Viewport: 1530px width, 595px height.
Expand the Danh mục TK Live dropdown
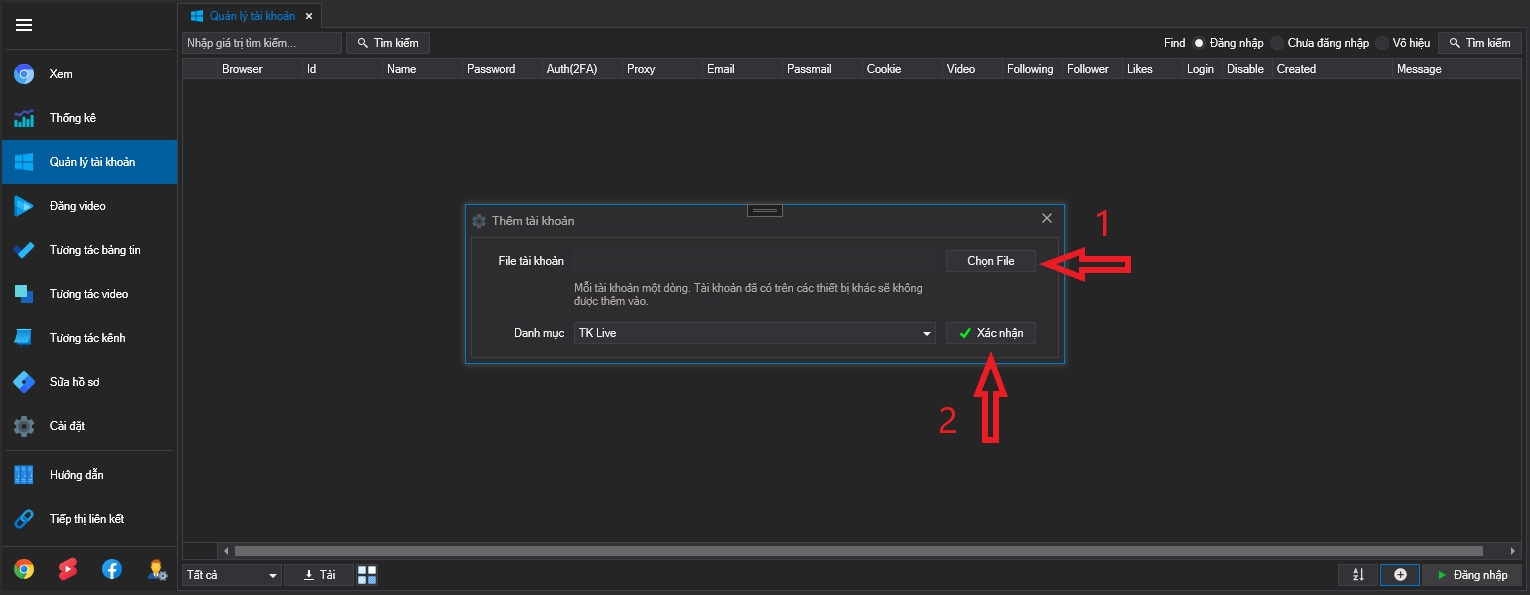[x=927, y=334]
